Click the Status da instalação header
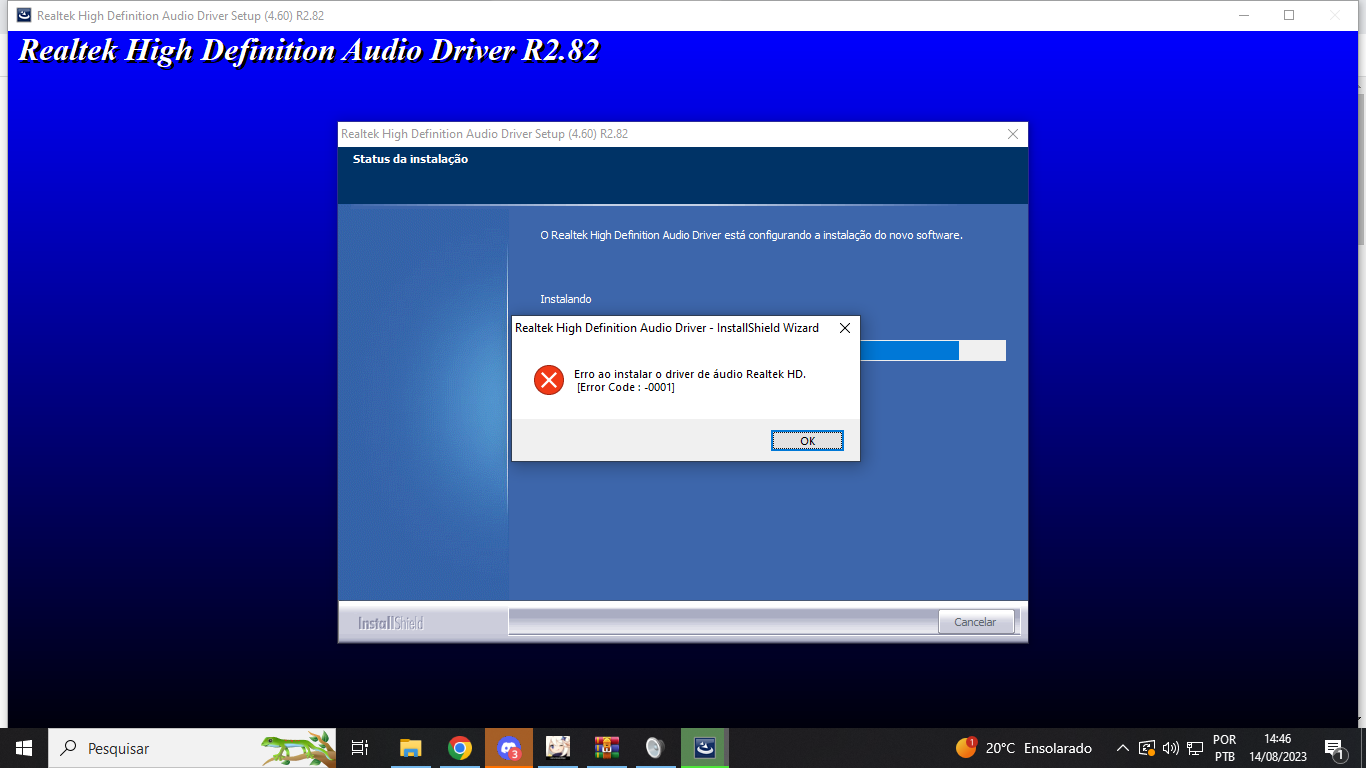 410,159
